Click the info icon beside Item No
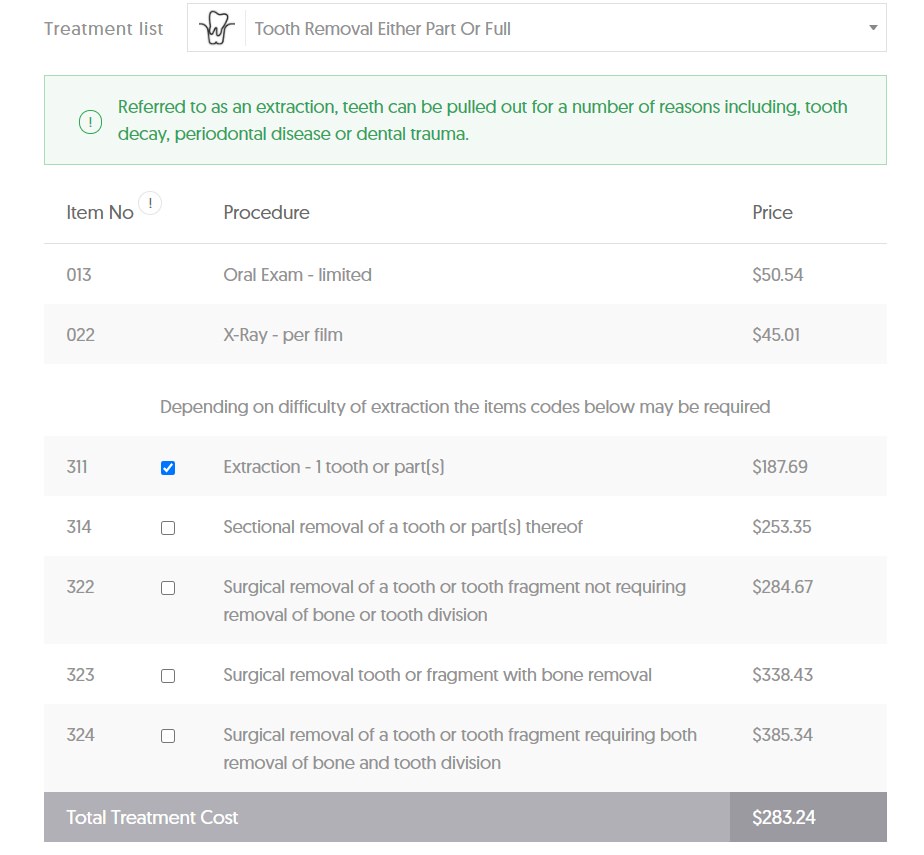The height and width of the screenshot is (855, 924). click(150, 204)
